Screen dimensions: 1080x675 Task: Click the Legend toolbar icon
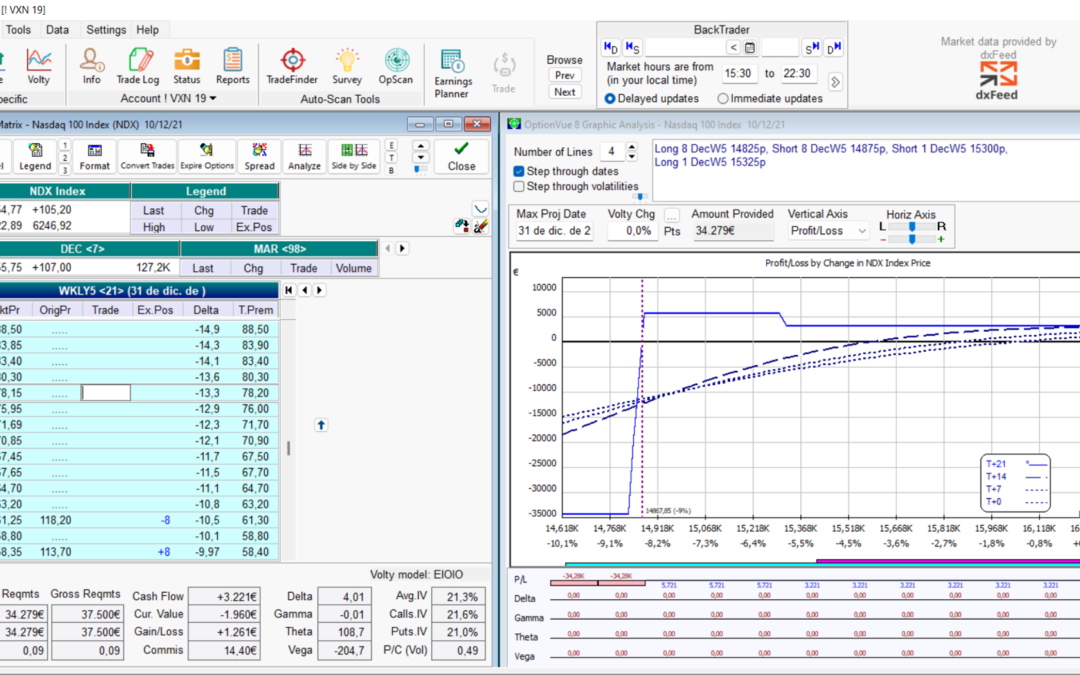[35, 156]
